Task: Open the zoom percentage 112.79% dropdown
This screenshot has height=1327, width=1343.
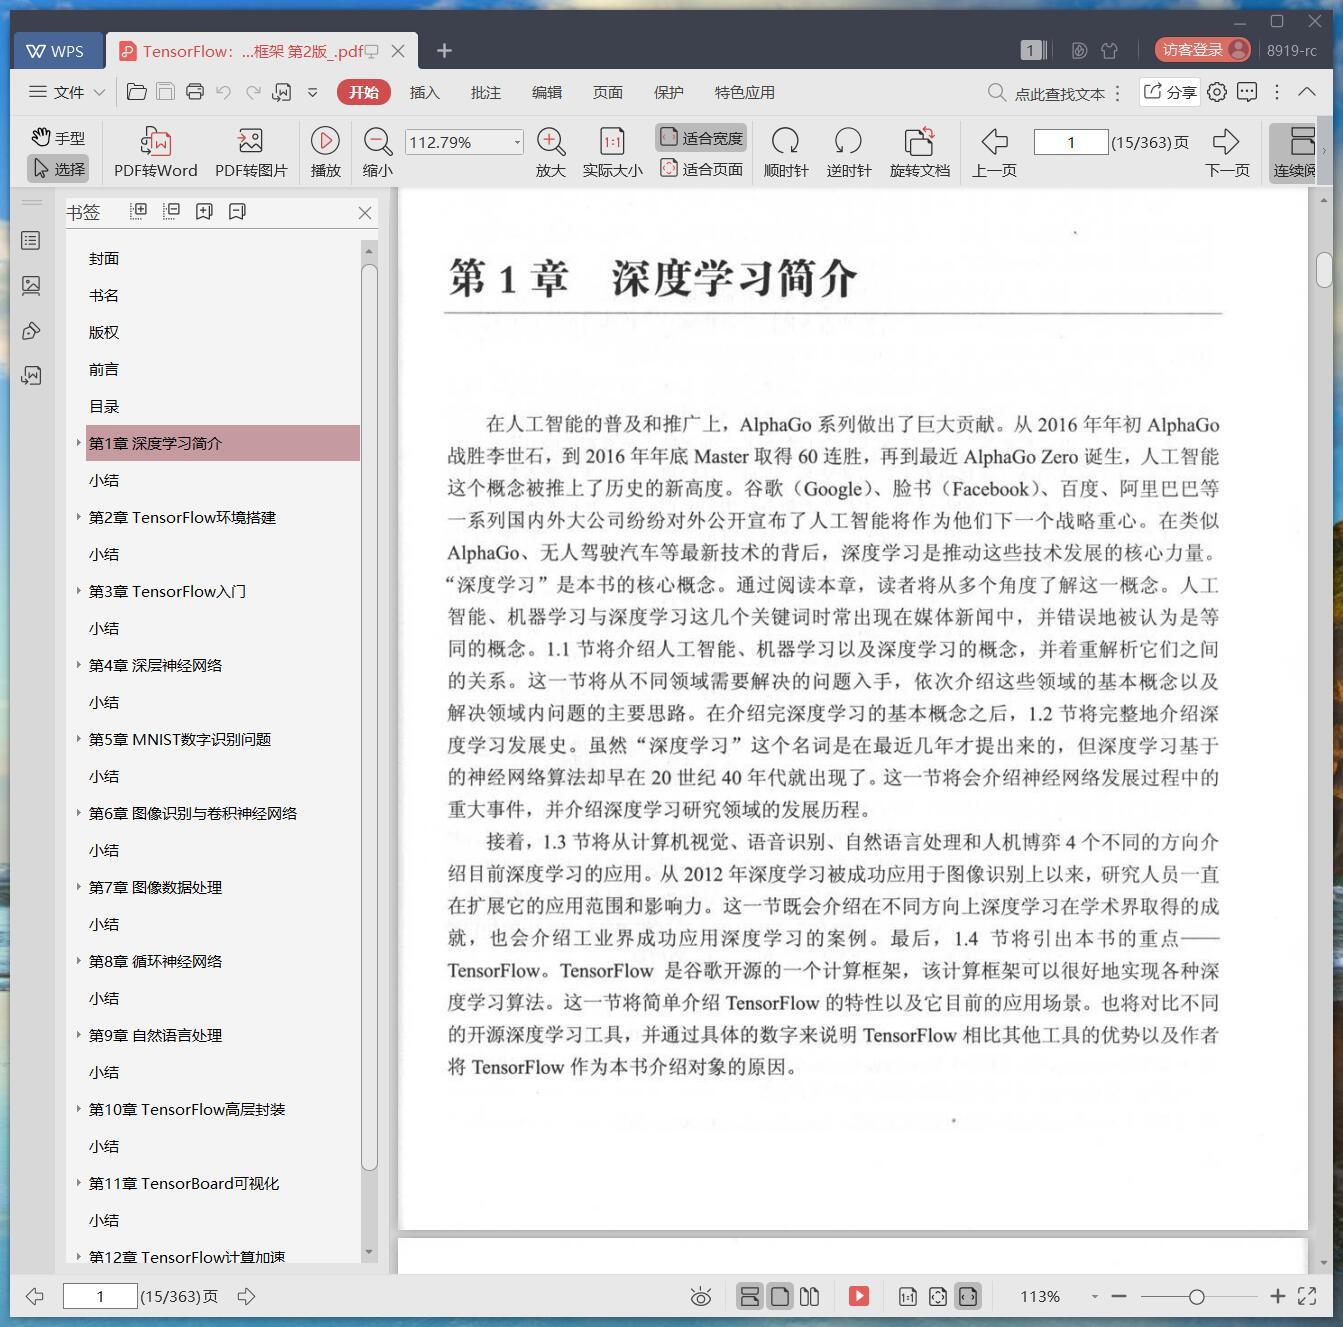Action: pyautogui.click(x=517, y=142)
